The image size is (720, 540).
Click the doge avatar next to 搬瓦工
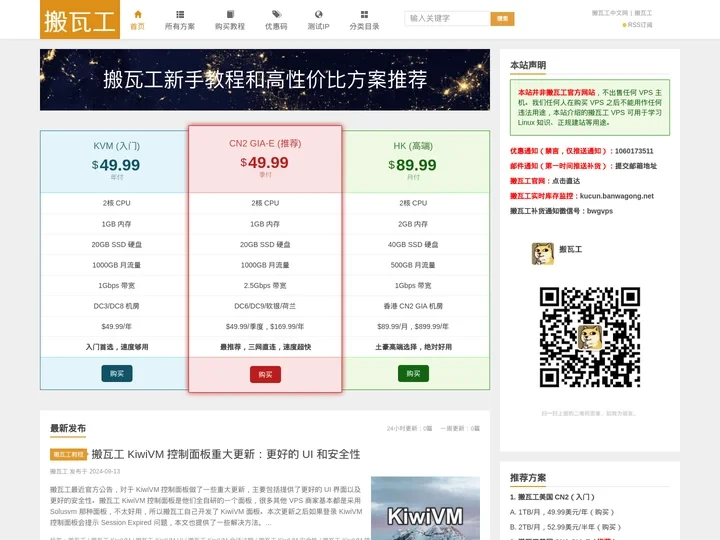coord(543,253)
